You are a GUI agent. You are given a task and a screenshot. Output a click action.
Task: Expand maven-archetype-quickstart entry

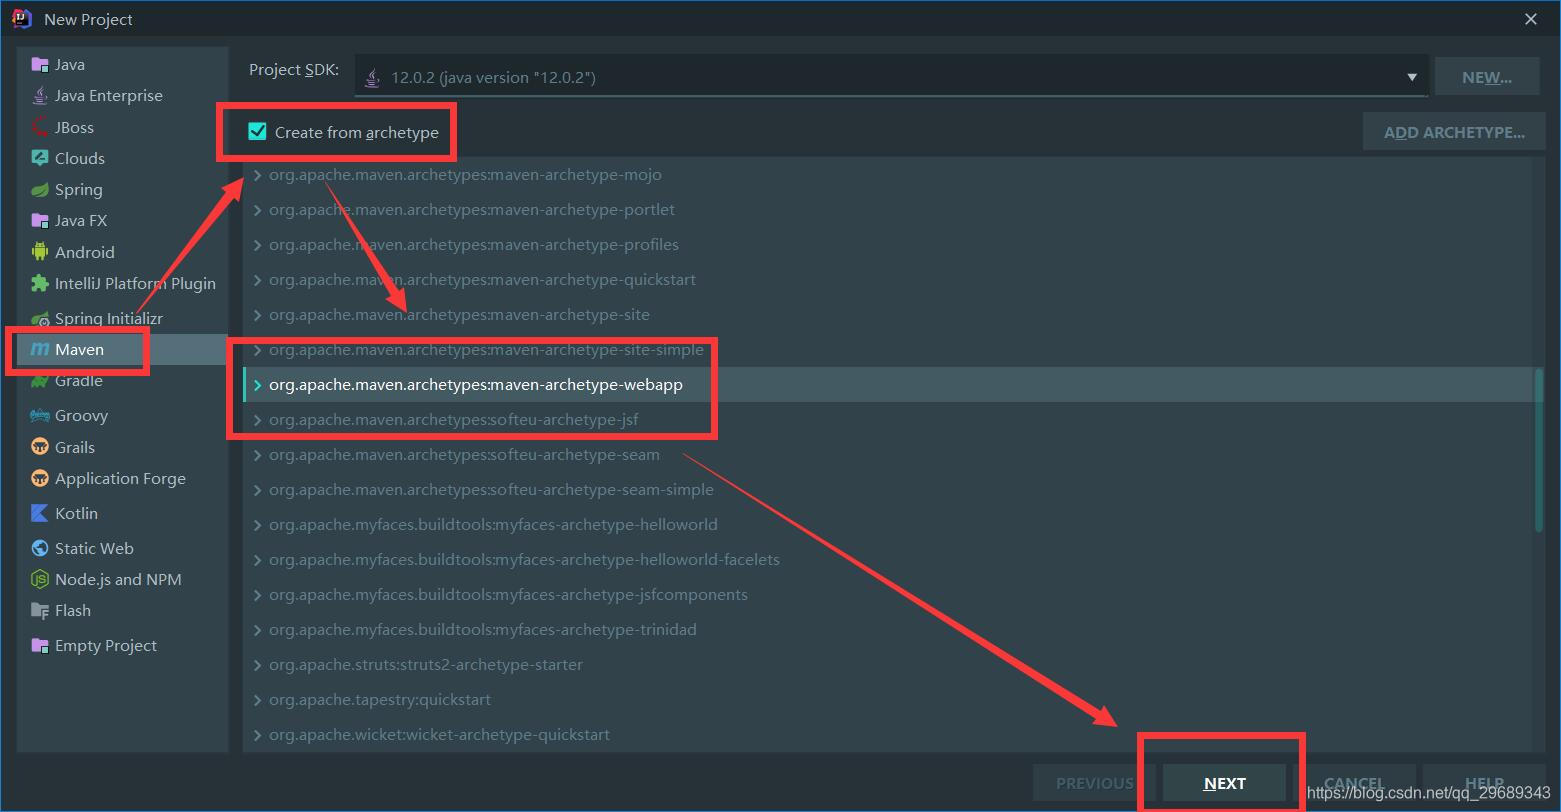(x=258, y=280)
